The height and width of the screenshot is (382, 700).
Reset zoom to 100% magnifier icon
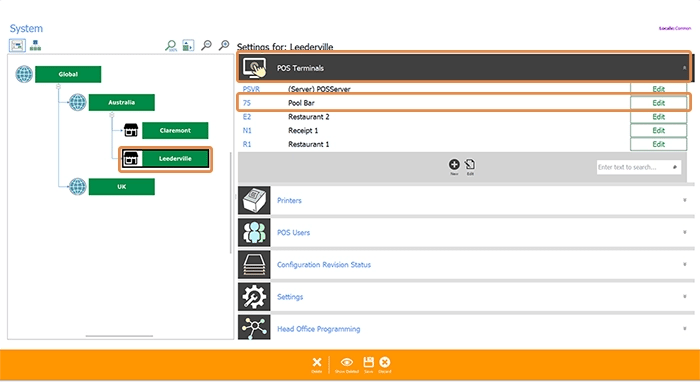[x=171, y=46]
